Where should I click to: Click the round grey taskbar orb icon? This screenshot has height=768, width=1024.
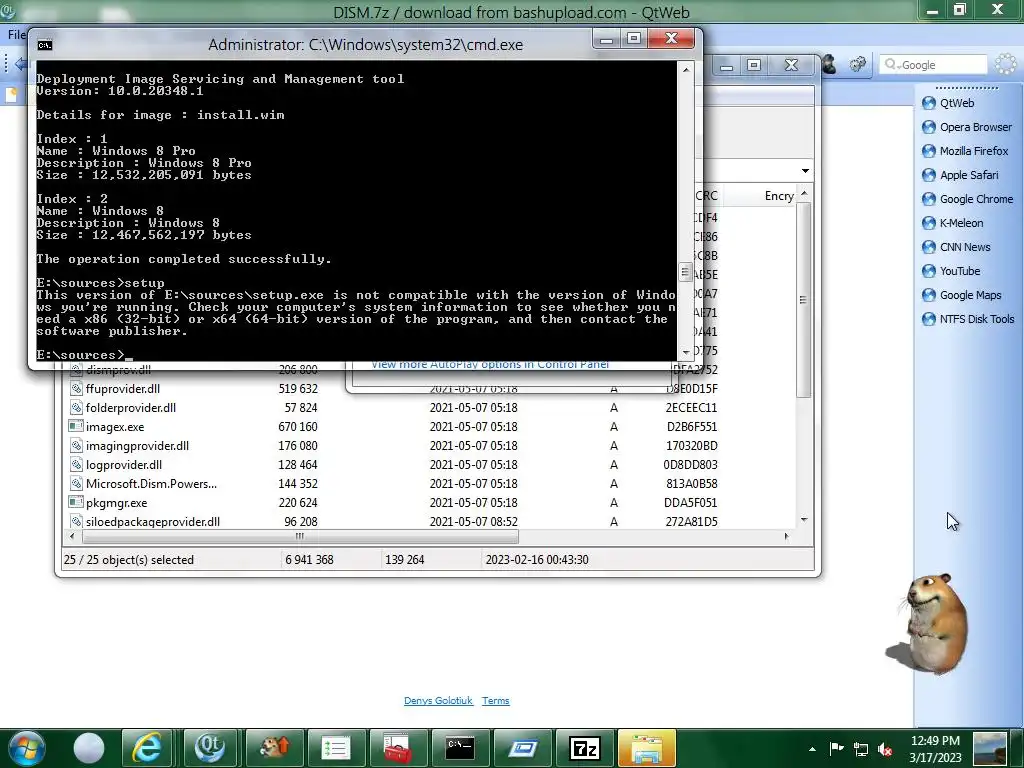[x=89, y=748]
